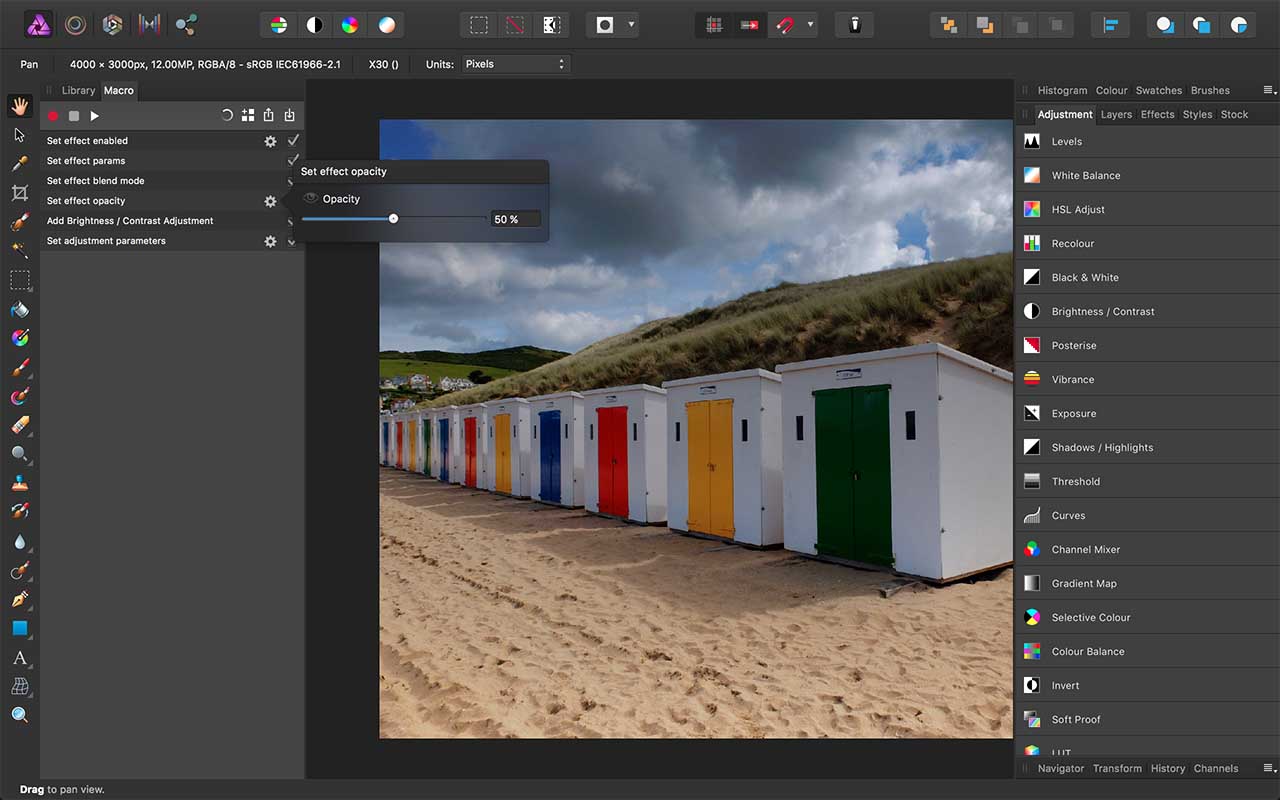Click the Select All marquee toolbar icon
The height and width of the screenshot is (800, 1280).
[x=479, y=25]
